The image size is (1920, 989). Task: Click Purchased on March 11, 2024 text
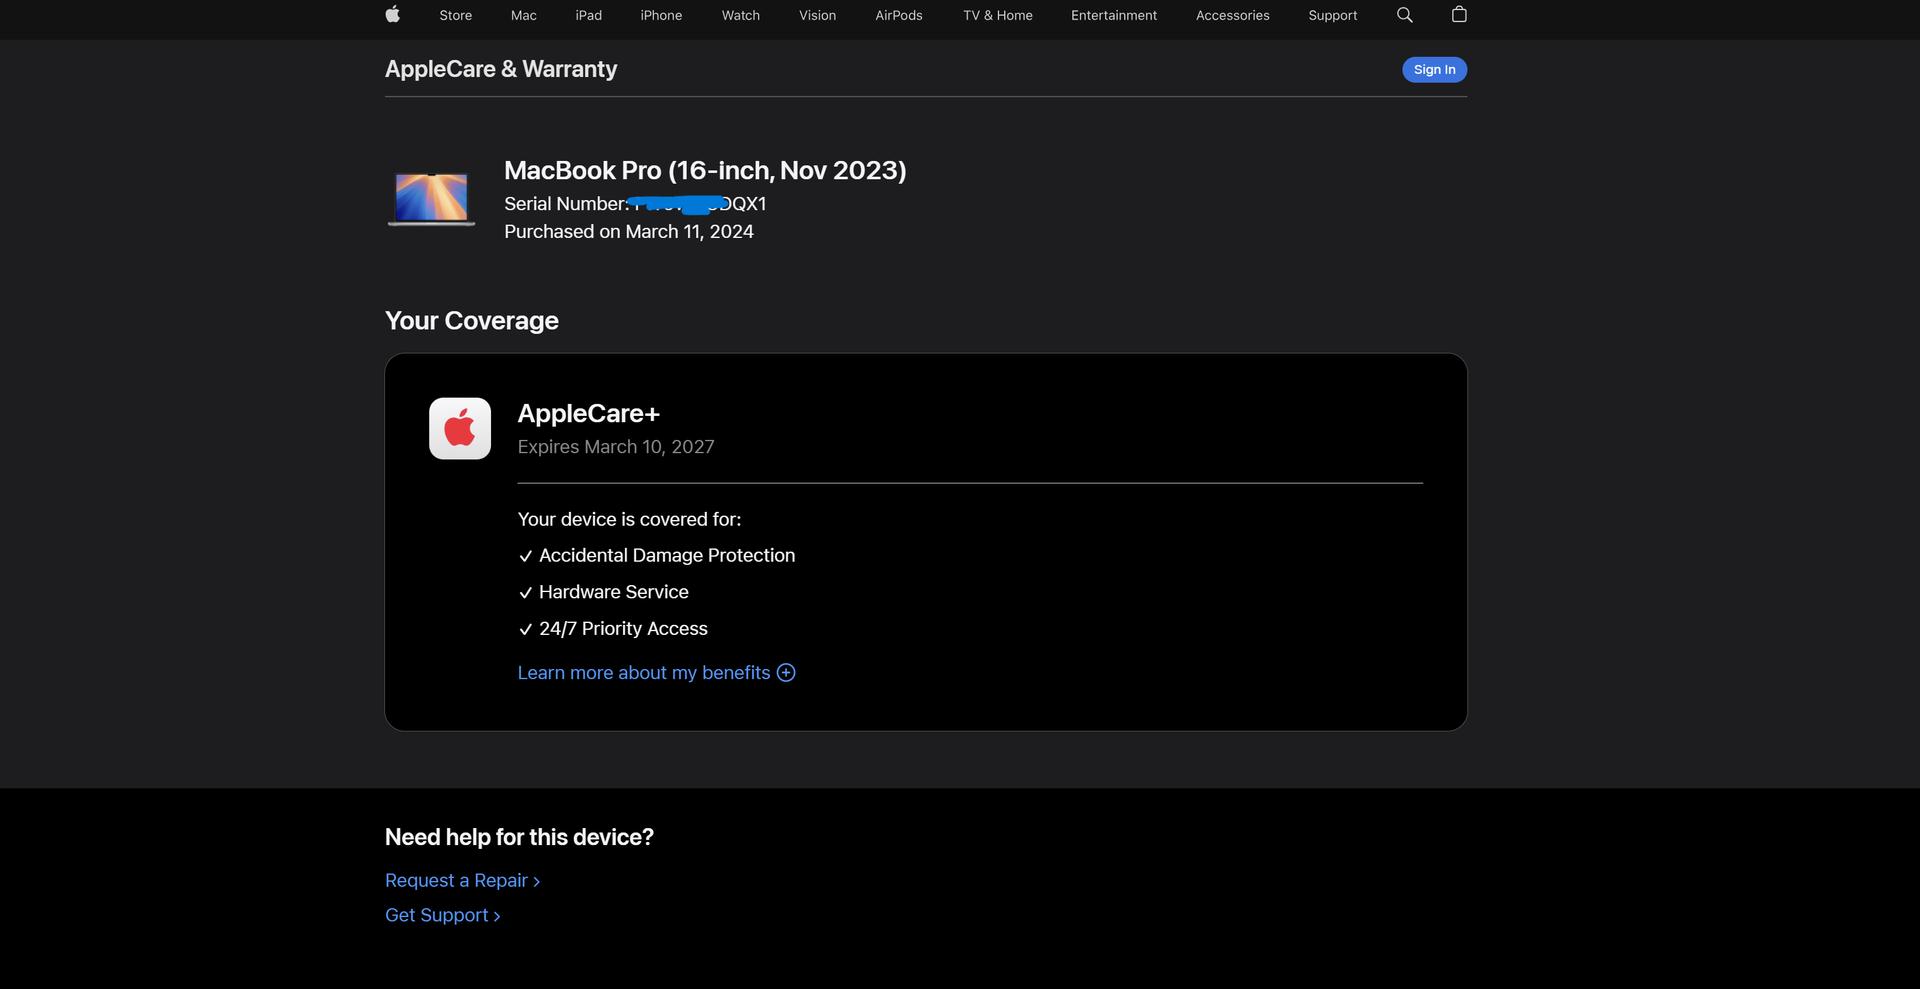[x=629, y=232]
